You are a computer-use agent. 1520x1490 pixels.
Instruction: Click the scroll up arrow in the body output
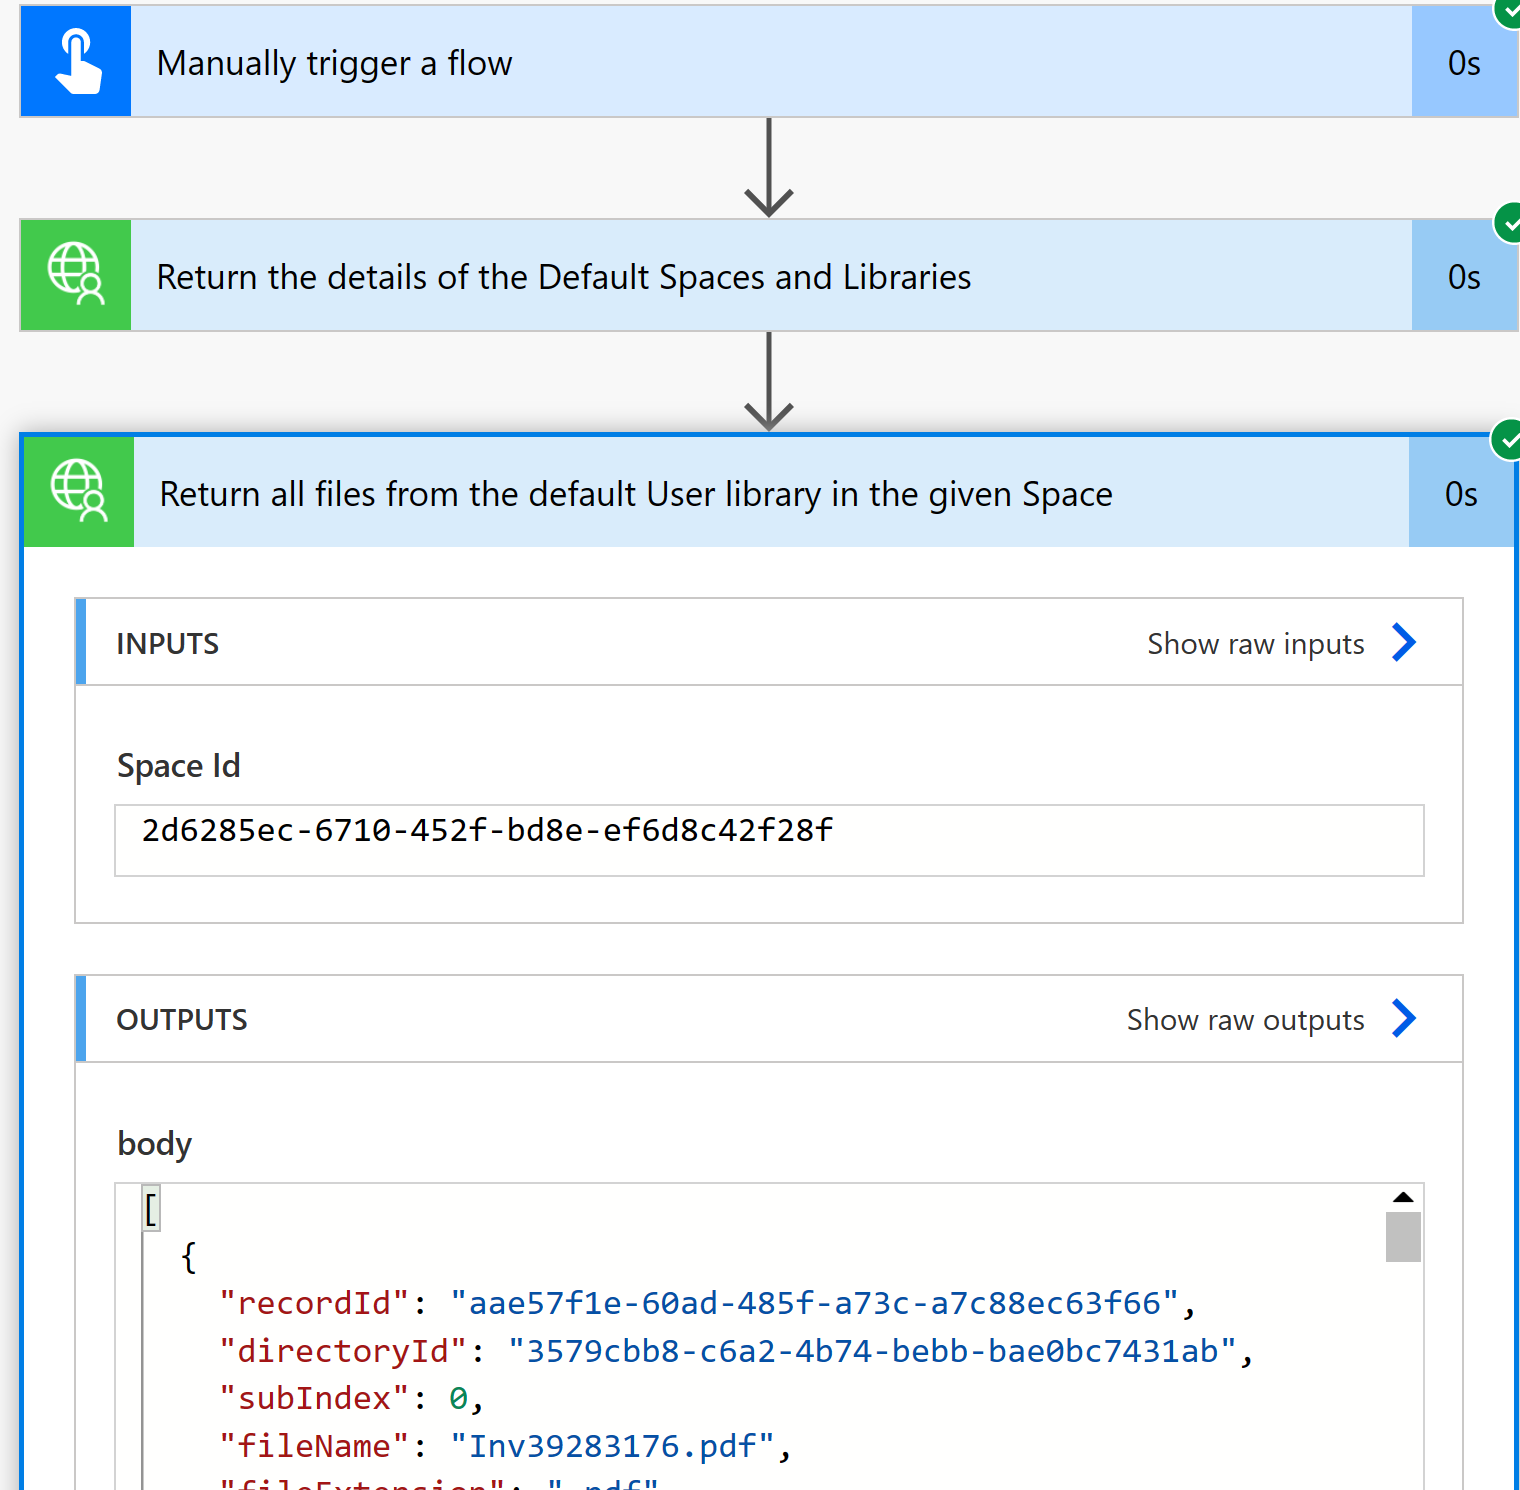point(1403,1197)
